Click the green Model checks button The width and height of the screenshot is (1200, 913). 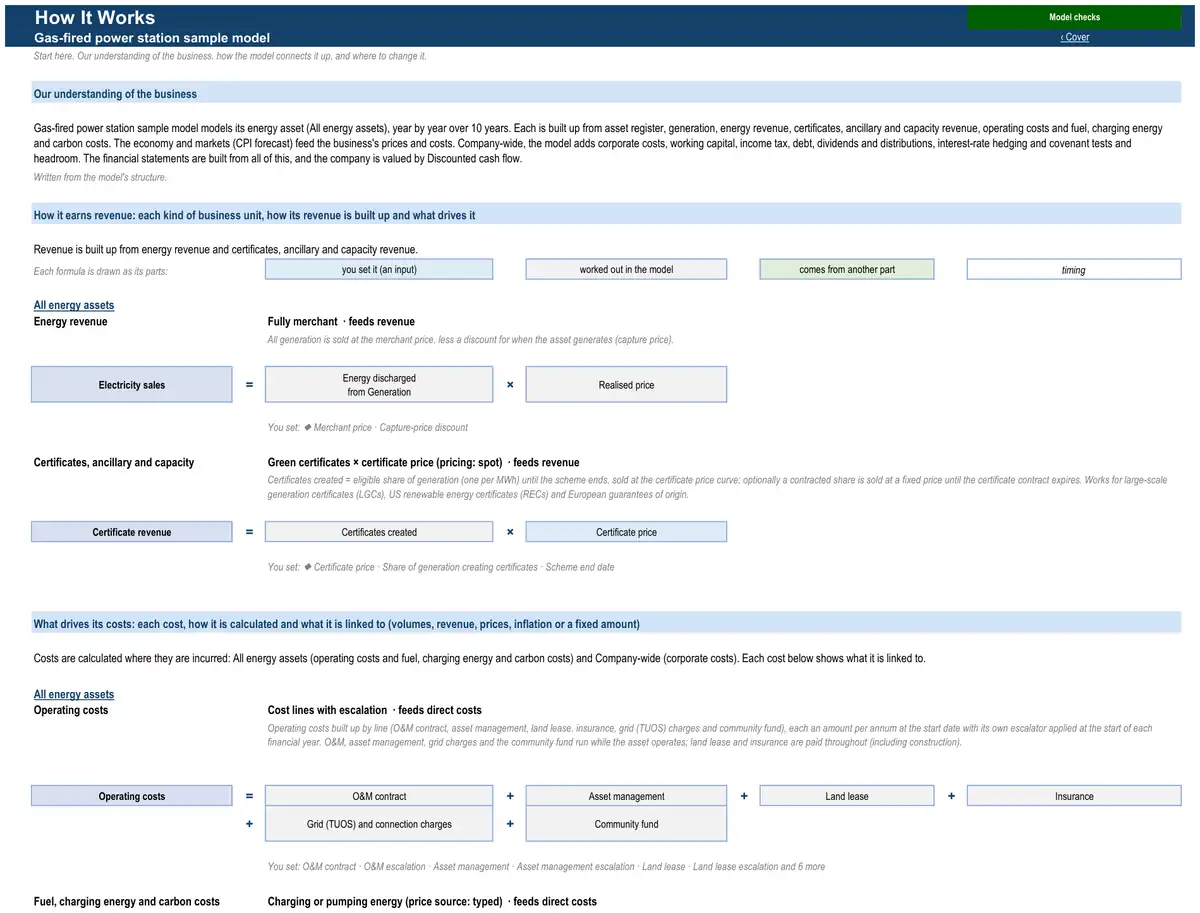click(1074, 17)
